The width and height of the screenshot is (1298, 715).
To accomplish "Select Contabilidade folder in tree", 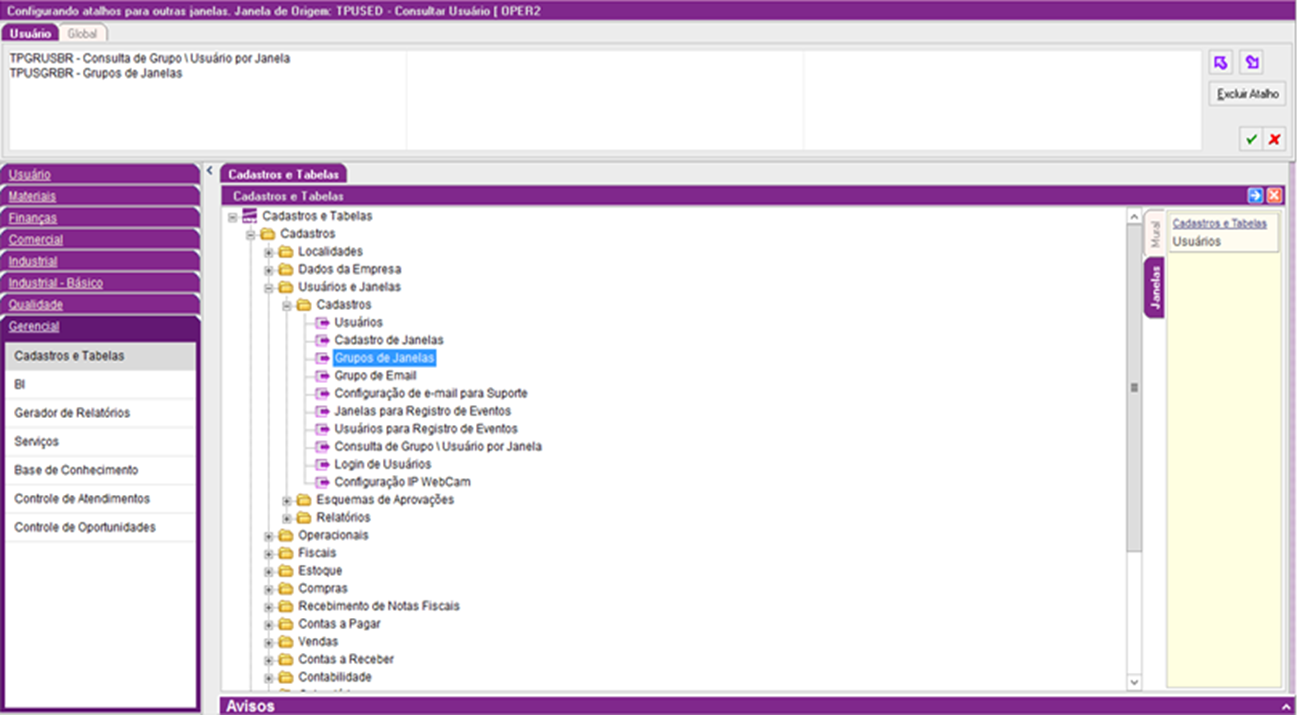I will point(335,677).
